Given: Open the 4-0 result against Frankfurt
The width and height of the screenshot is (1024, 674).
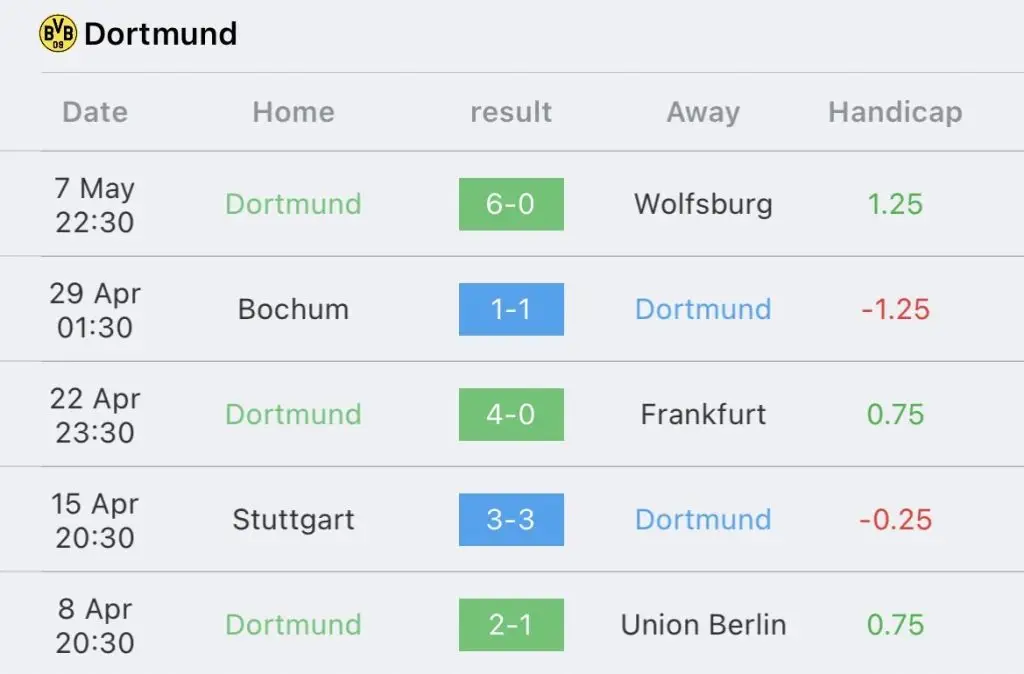Looking at the screenshot, I should pyautogui.click(x=511, y=415).
